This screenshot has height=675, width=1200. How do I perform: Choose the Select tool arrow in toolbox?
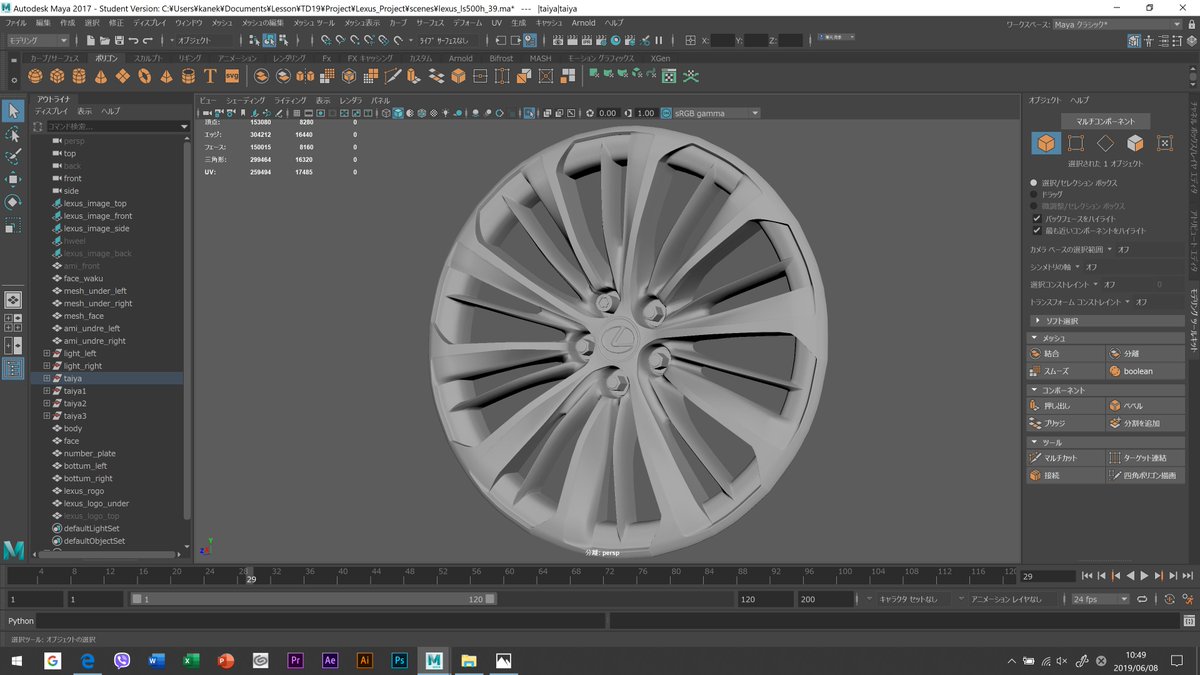tap(13, 111)
